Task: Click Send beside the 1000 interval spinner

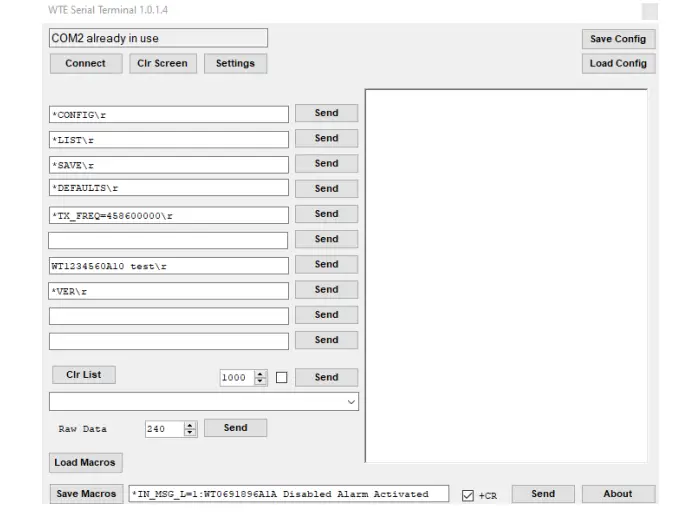Action: [x=326, y=377]
